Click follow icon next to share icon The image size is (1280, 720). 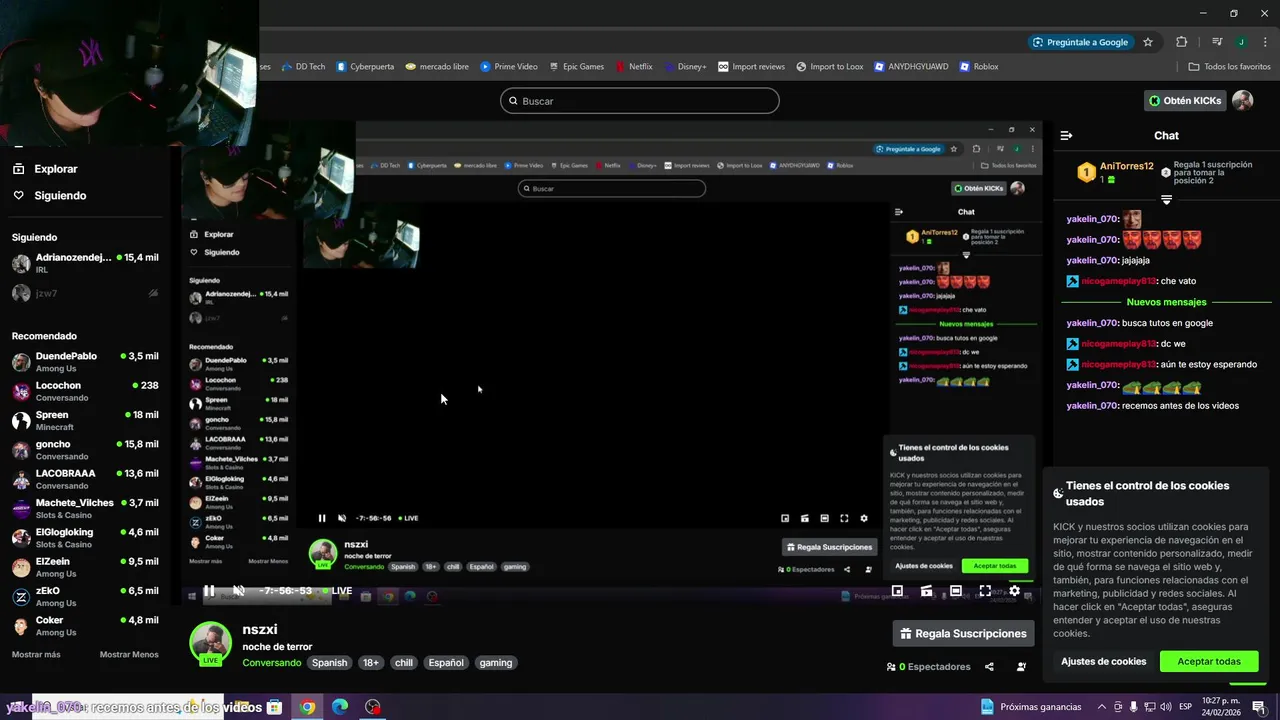pos(1021,667)
